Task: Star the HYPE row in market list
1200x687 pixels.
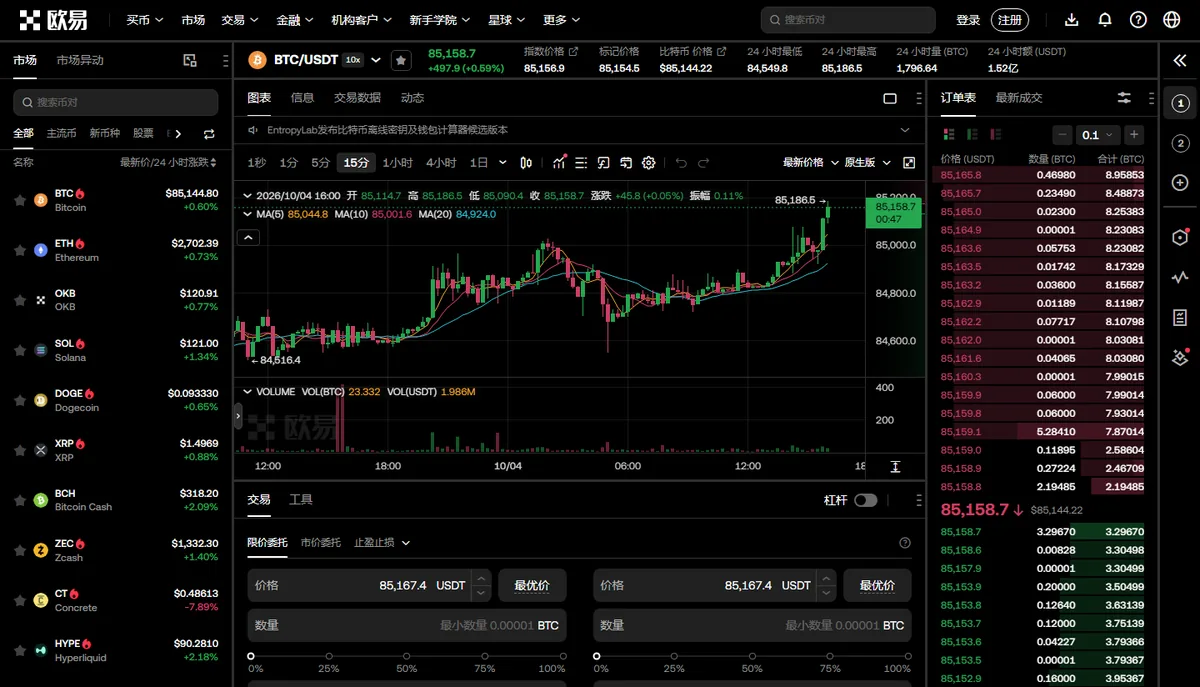Action: point(19,650)
